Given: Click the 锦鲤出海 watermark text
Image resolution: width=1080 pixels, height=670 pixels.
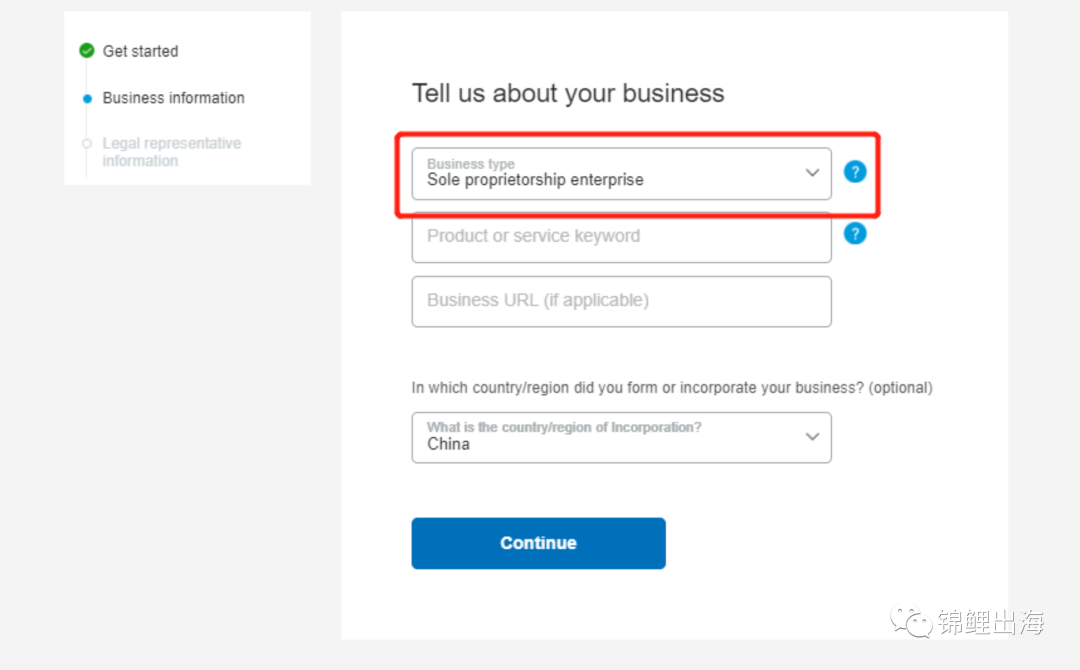Looking at the screenshot, I should 990,622.
